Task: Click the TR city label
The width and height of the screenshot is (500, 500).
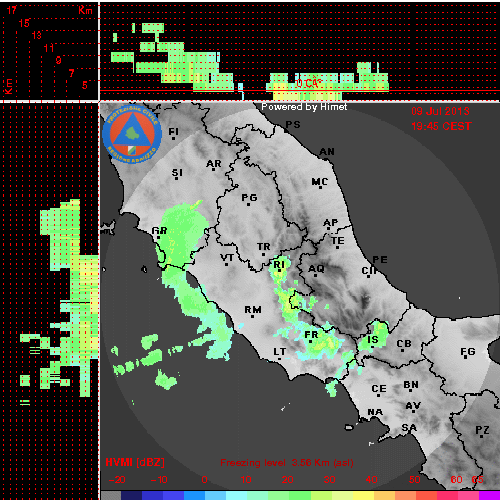Action: pos(264,247)
